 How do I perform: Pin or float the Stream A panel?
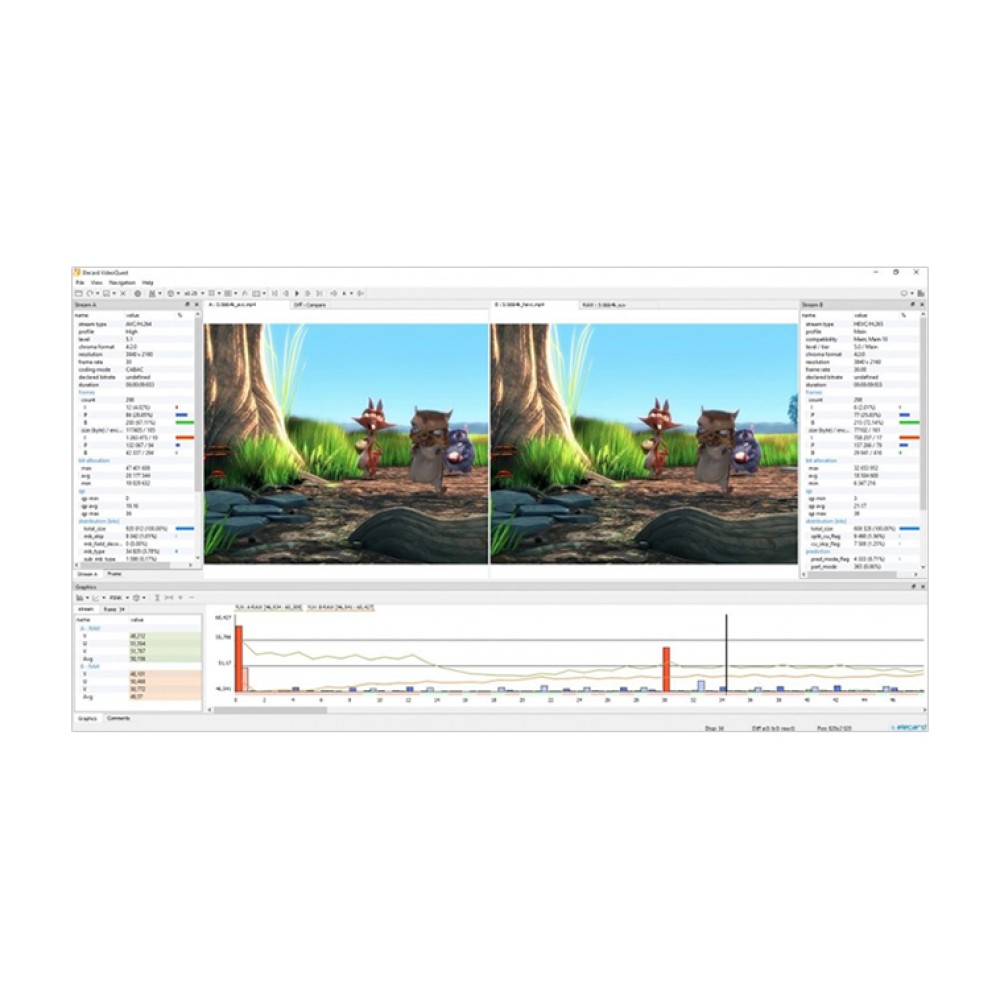[x=188, y=305]
